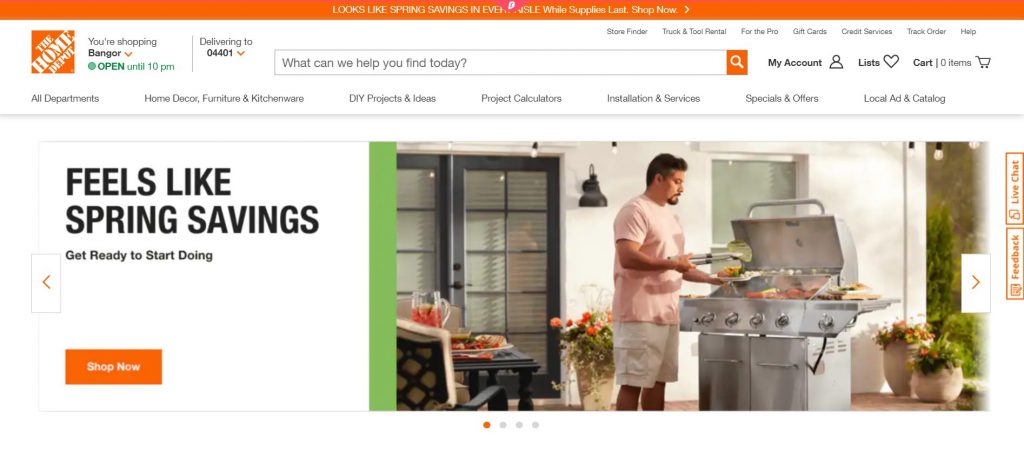Open Specials & Offers menu
This screenshot has height=458, width=1024.
tap(782, 99)
